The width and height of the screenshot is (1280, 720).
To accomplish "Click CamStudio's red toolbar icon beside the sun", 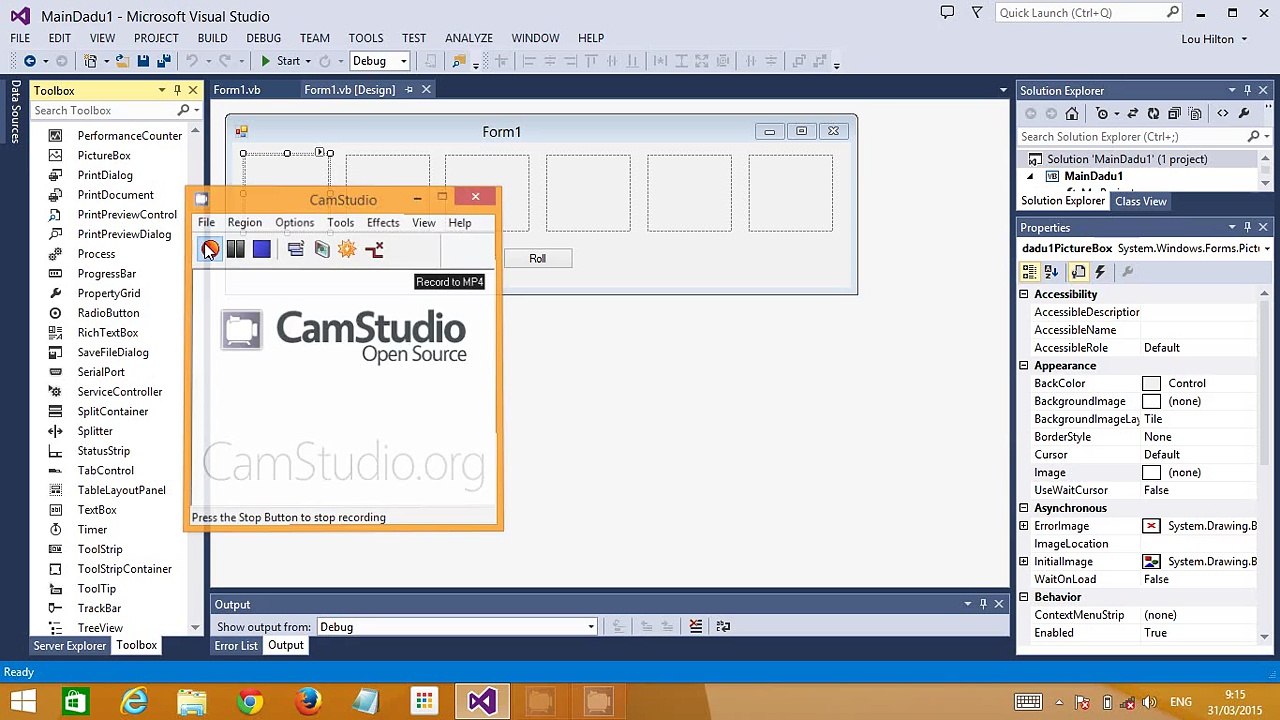I will tap(374, 249).
